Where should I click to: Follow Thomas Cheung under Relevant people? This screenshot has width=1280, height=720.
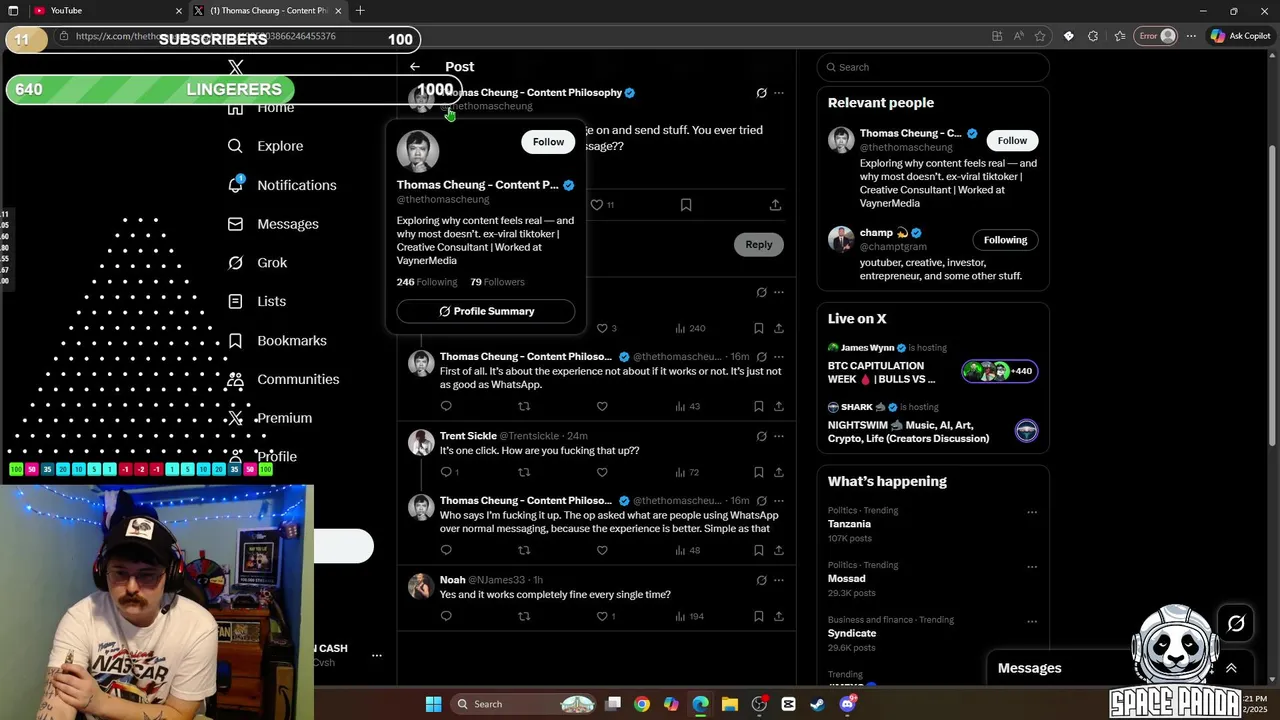(x=1012, y=141)
